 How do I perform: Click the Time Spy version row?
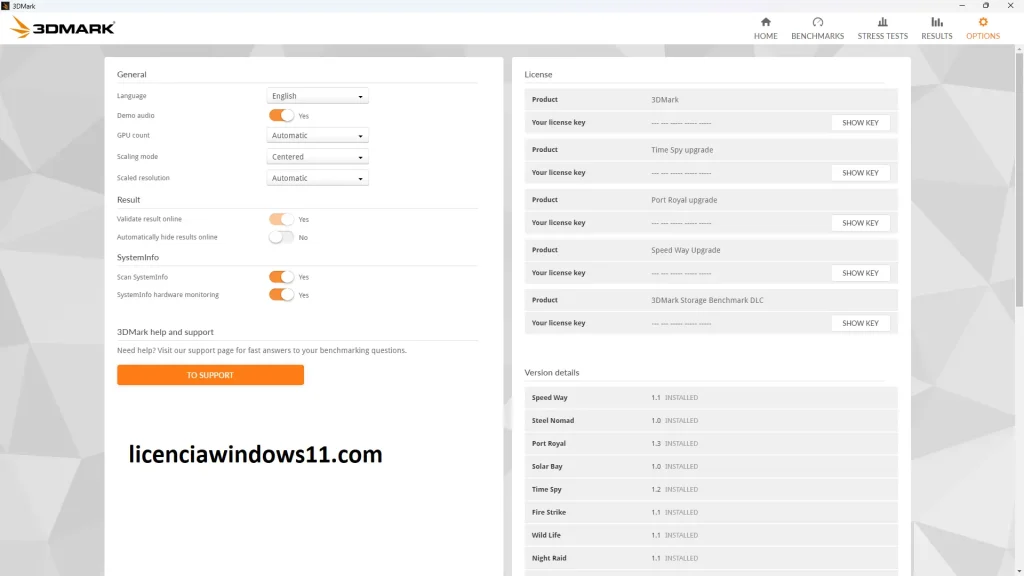pyautogui.click(x=711, y=489)
